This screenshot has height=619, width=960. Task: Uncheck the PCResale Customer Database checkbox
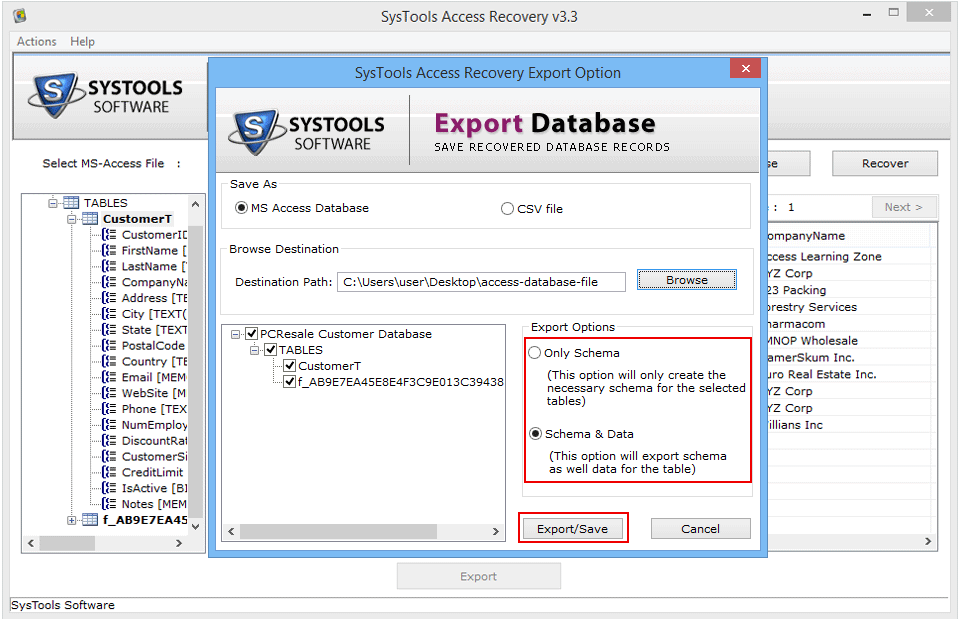click(x=252, y=334)
